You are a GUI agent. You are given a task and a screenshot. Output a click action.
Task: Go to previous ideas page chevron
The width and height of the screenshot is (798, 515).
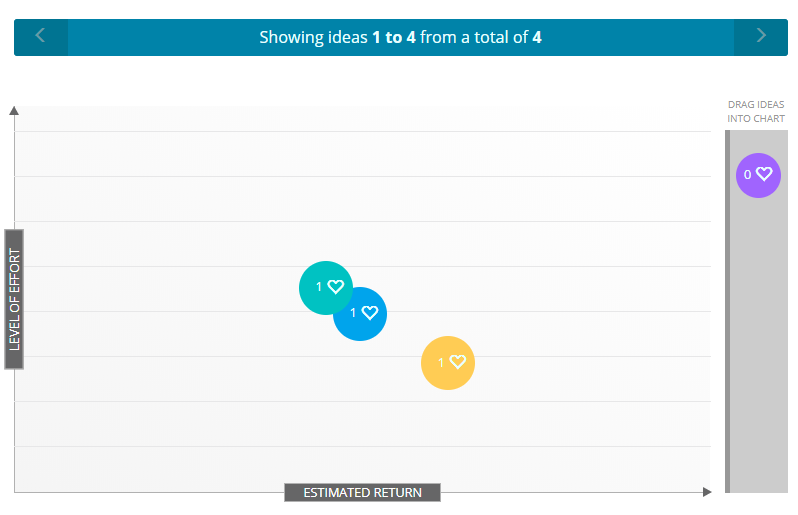click(x=40, y=36)
